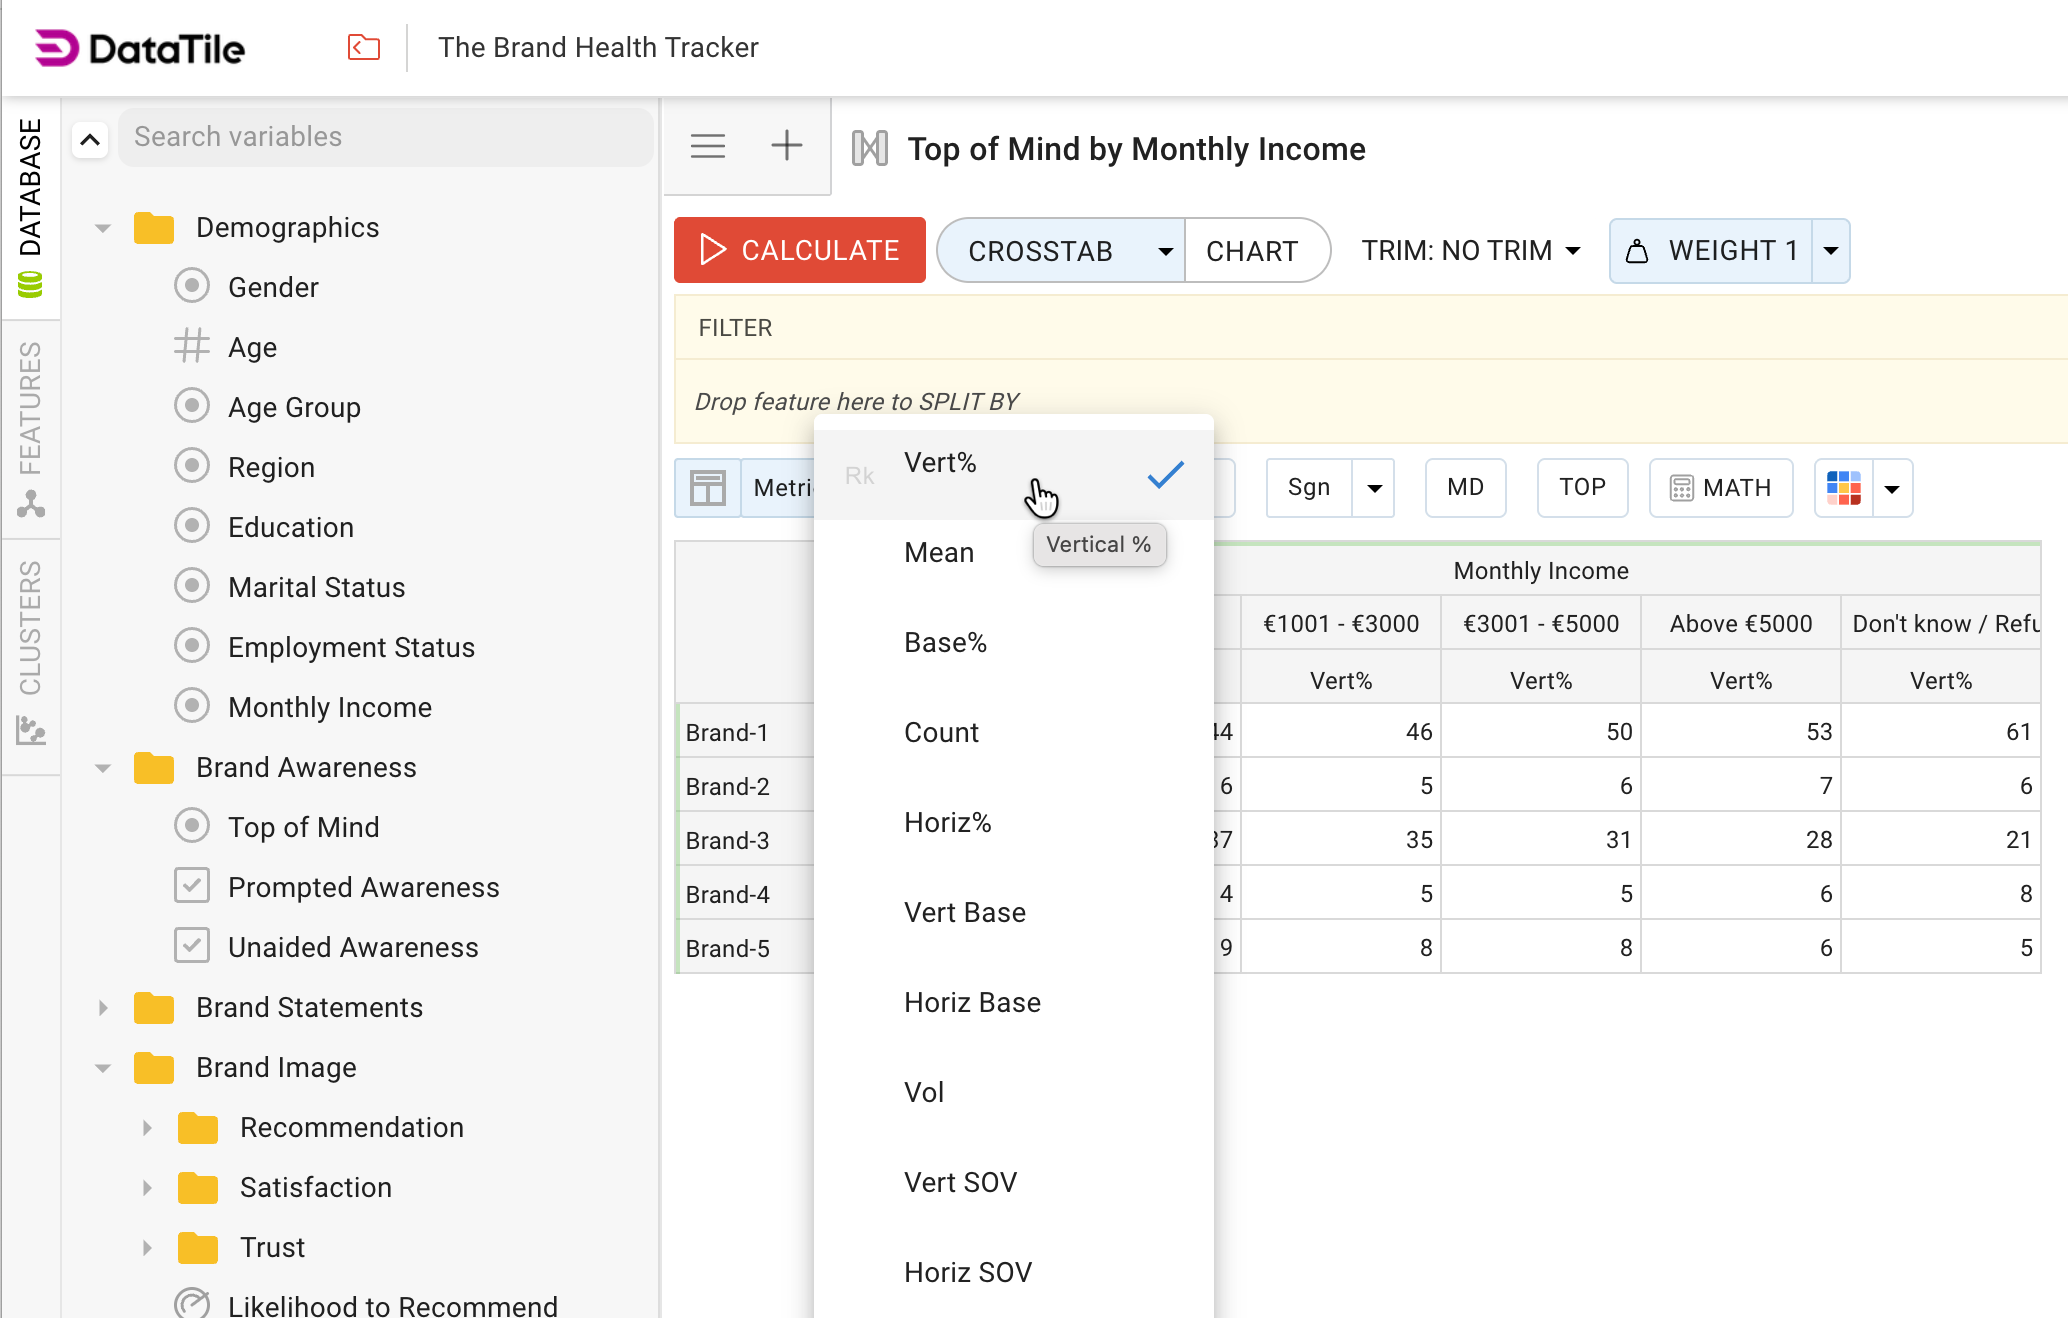Viewport: 2068px width, 1318px height.
Task: Select the Monthly Income radio variable
Action: pyautogui.click(x=191, y=706)
